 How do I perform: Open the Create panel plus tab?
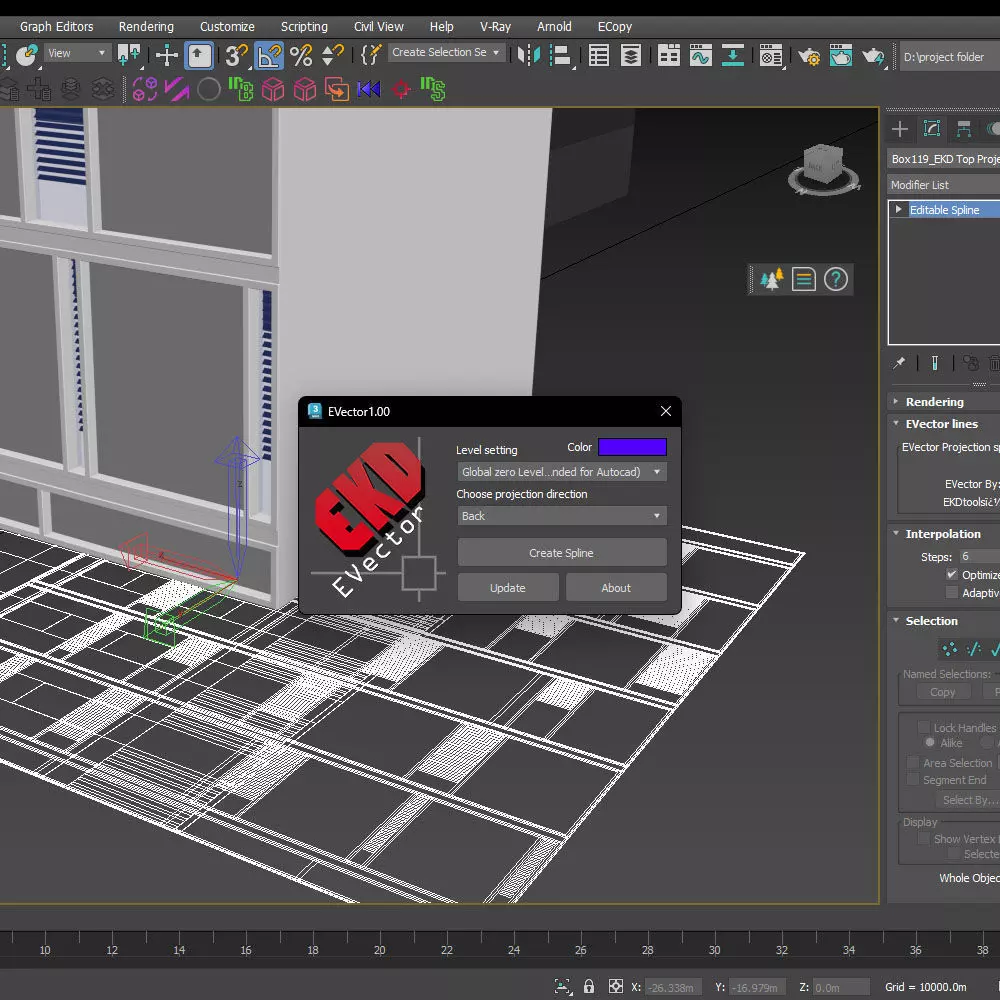900,129
